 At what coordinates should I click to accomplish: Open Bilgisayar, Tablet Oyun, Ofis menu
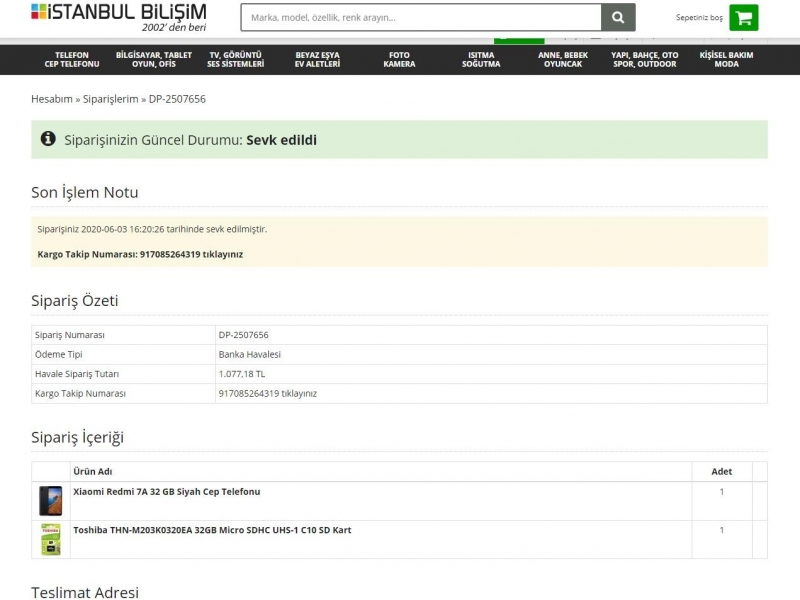154,60
